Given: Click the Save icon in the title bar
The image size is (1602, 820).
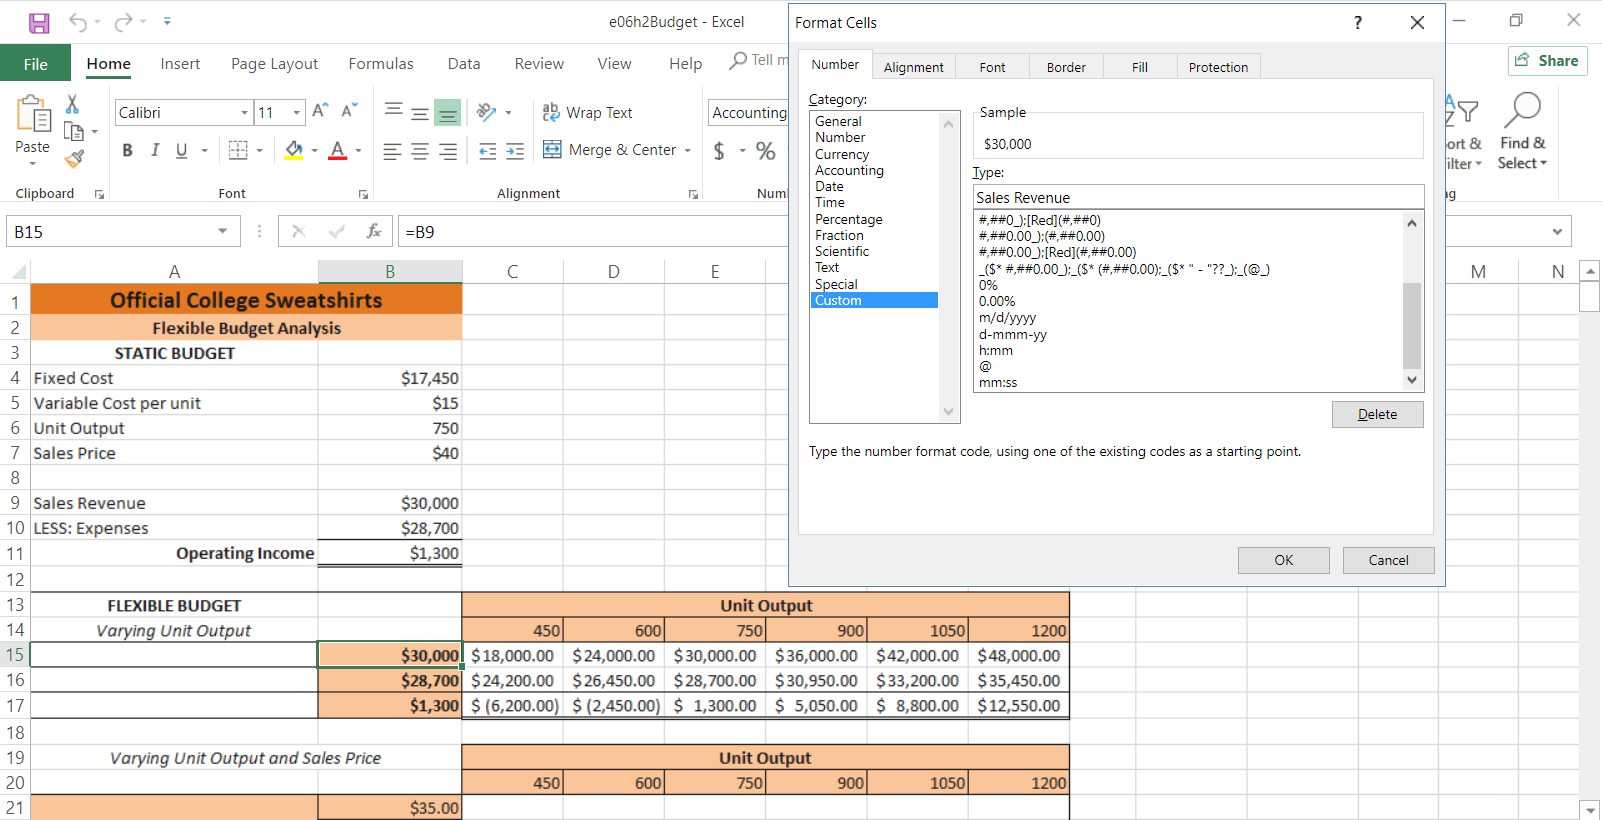Looking at the screenshot, I should [39, 22].
